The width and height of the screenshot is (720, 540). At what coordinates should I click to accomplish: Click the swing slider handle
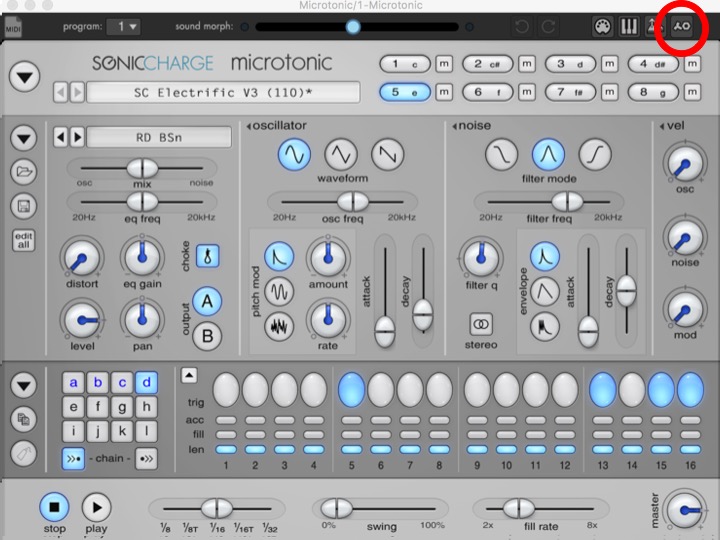(337, 508)
